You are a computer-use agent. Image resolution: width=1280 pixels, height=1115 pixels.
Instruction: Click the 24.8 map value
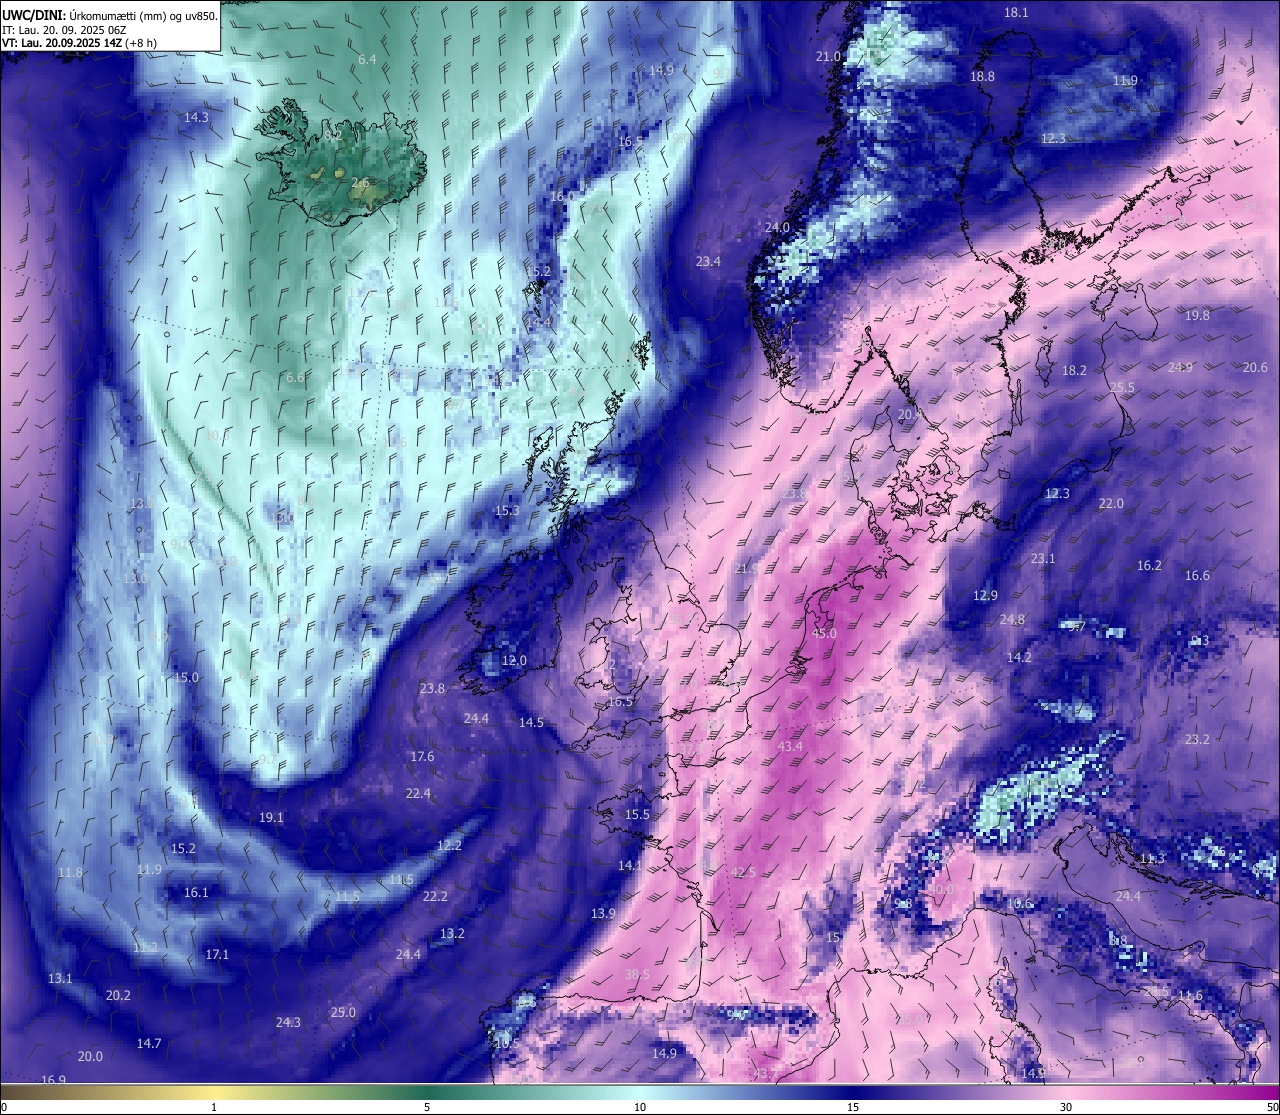[1012, 620]
